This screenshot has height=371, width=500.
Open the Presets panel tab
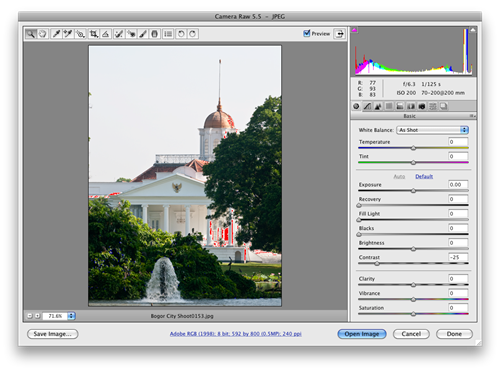[433, 106]
